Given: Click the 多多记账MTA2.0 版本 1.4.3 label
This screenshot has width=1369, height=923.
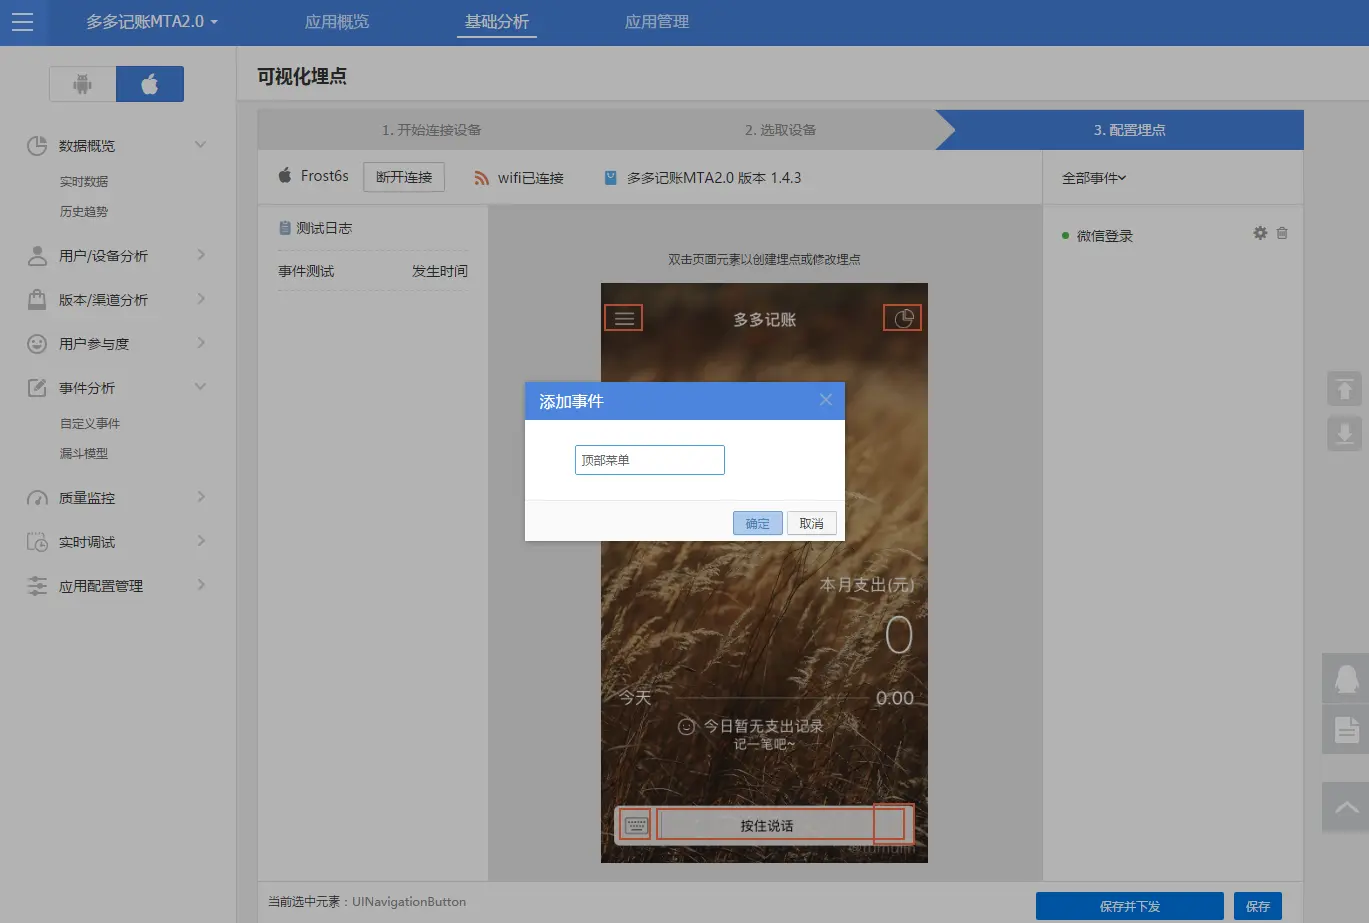Looking at the screenshot, I should pyautogui.click(x=714, y=178).
